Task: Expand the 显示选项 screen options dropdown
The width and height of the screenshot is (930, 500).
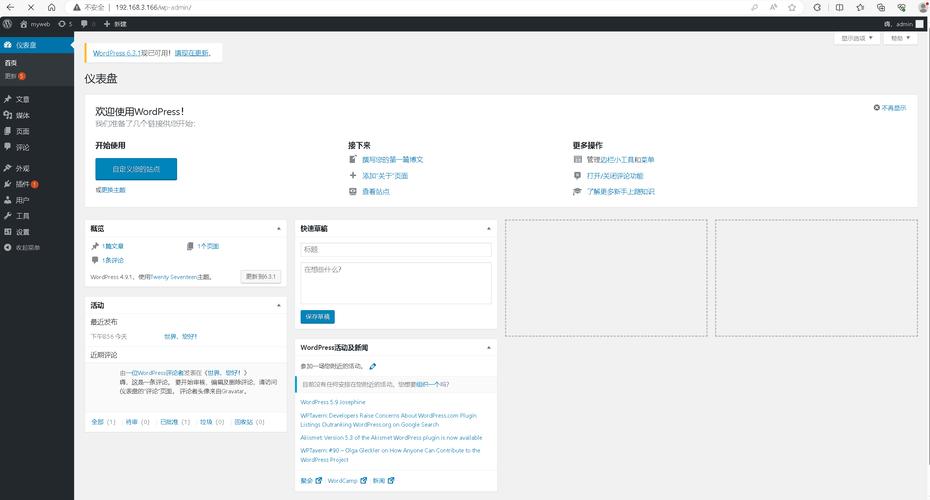Action: coord(856,38)
